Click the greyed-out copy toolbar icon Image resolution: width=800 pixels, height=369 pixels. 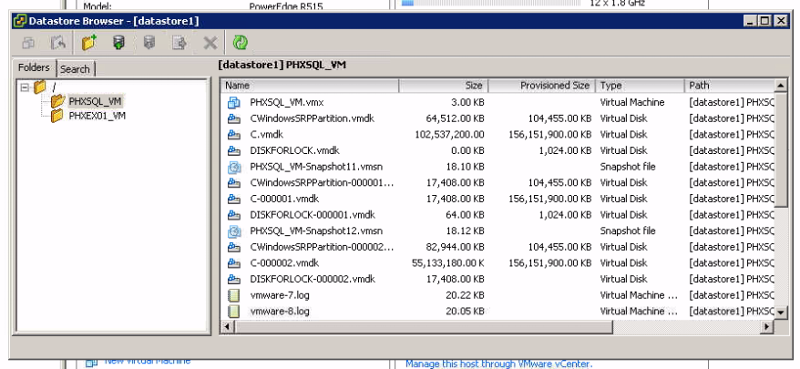coord(28,43)
